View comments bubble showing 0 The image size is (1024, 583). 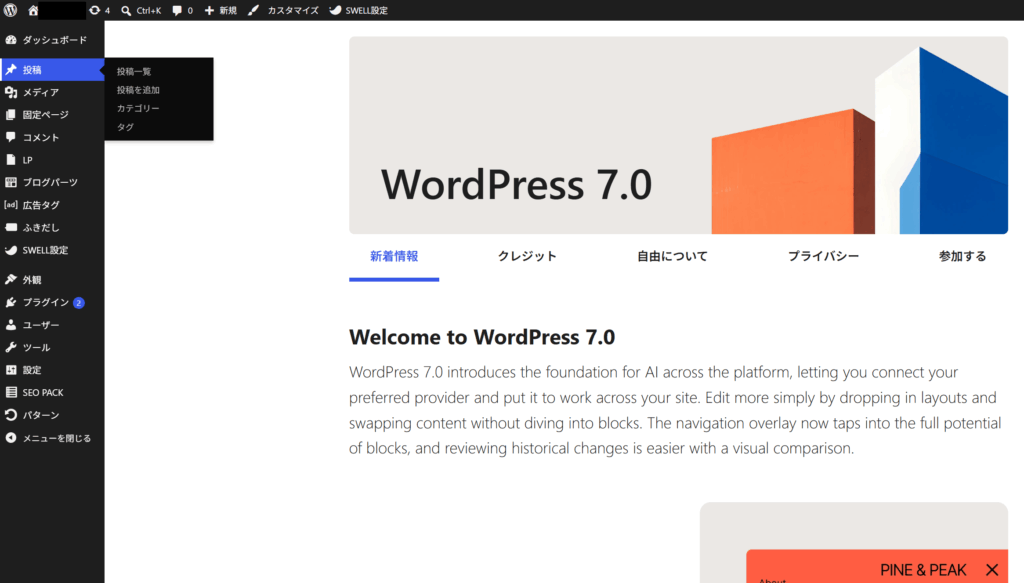pyautogui.click(x=182, y=10)
